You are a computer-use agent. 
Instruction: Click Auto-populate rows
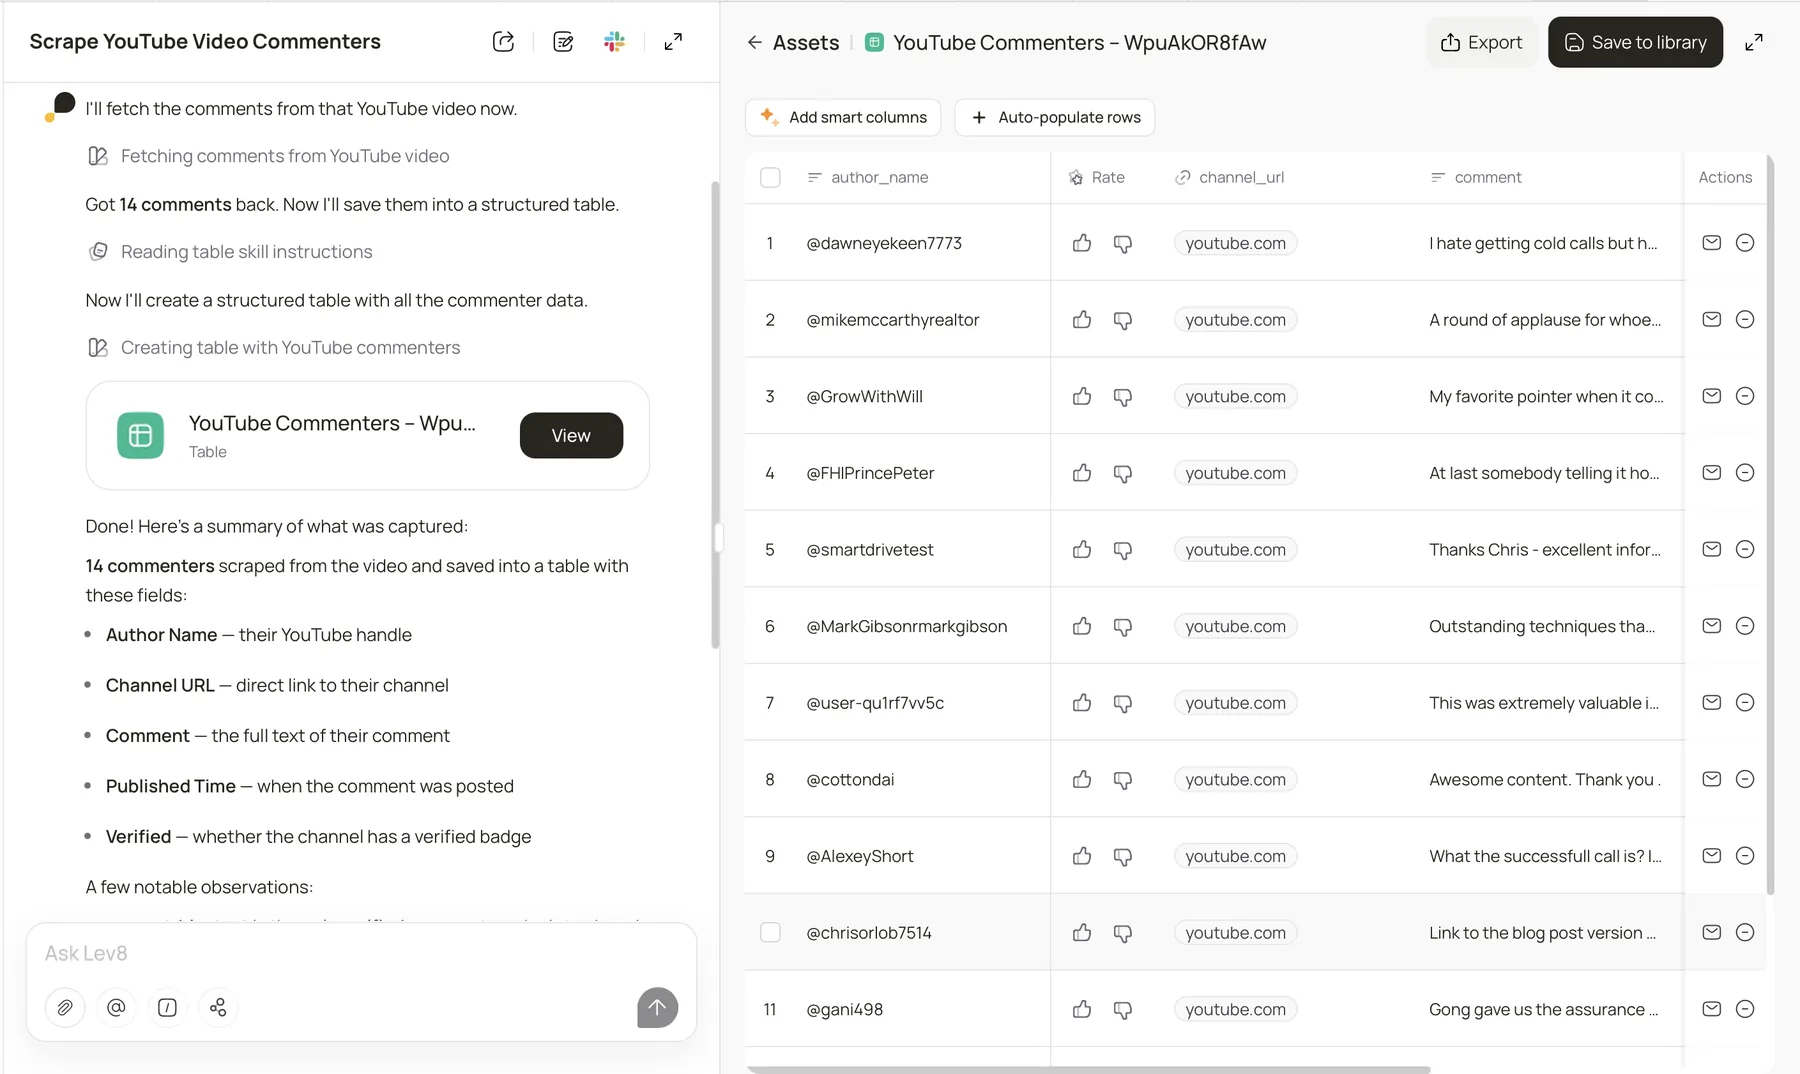(x=1055, y=117)
